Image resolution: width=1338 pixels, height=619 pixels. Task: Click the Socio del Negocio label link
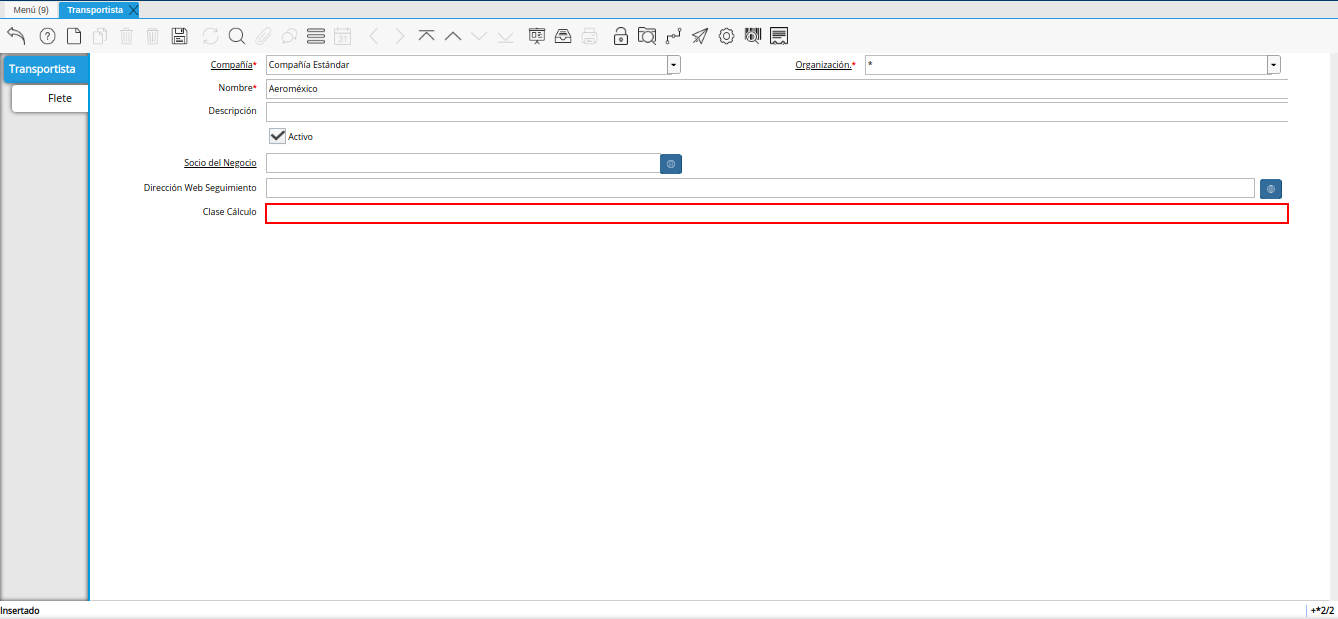[220, 162]
